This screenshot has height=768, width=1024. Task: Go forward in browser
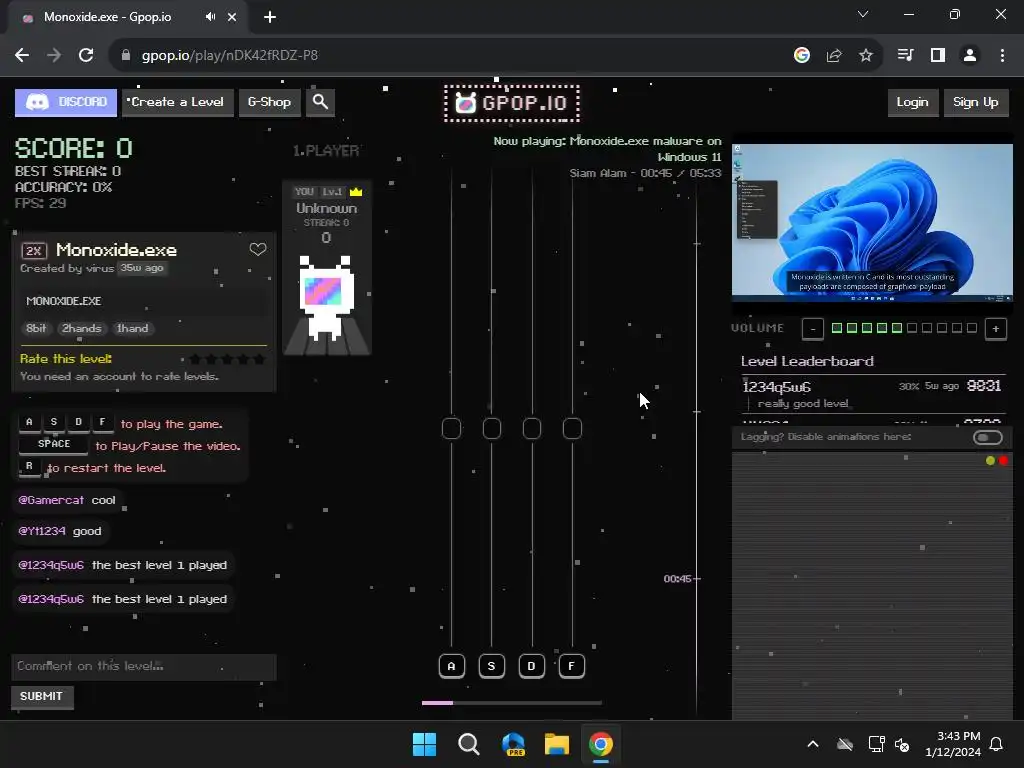tap(54, 56)
